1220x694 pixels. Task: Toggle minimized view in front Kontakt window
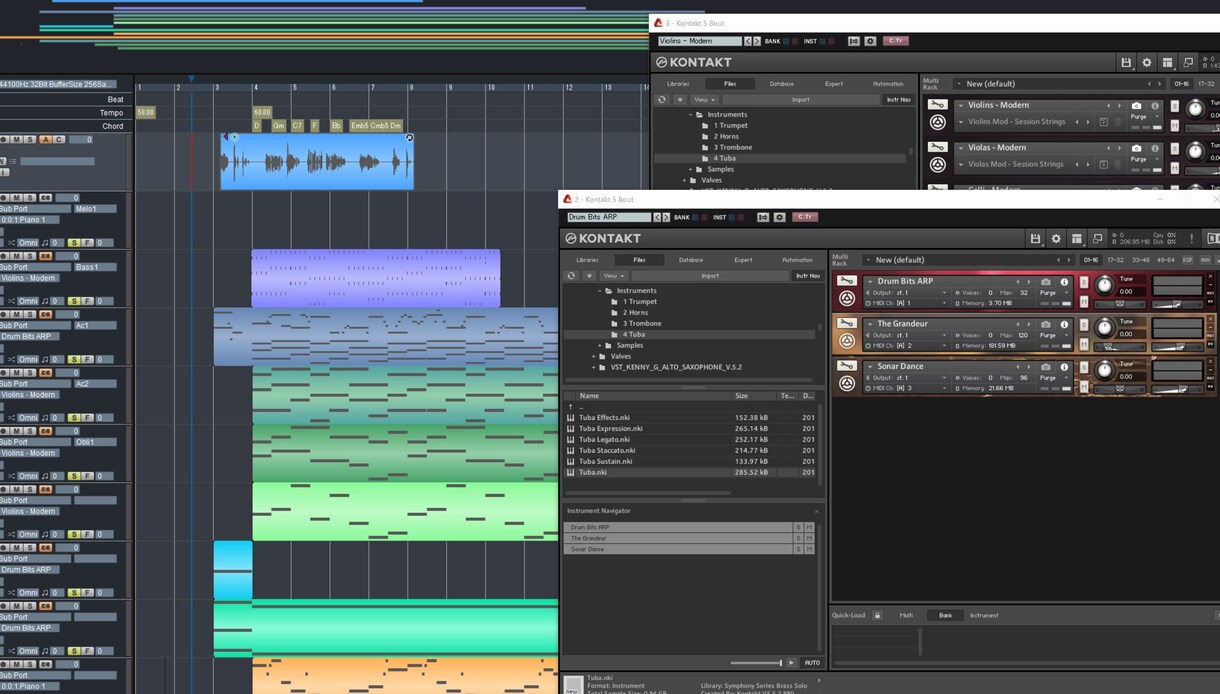pyautogui.click(x=1097, y=239)
